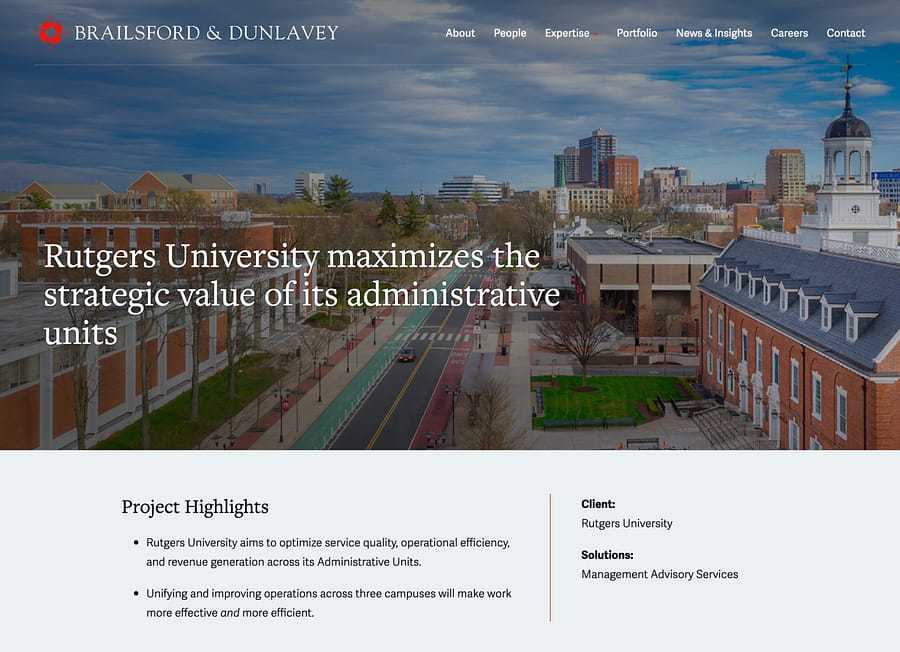This screenshot has width=900, height=652.
Task: Open Management Advisory Services solution text
Action: point(660,574)
